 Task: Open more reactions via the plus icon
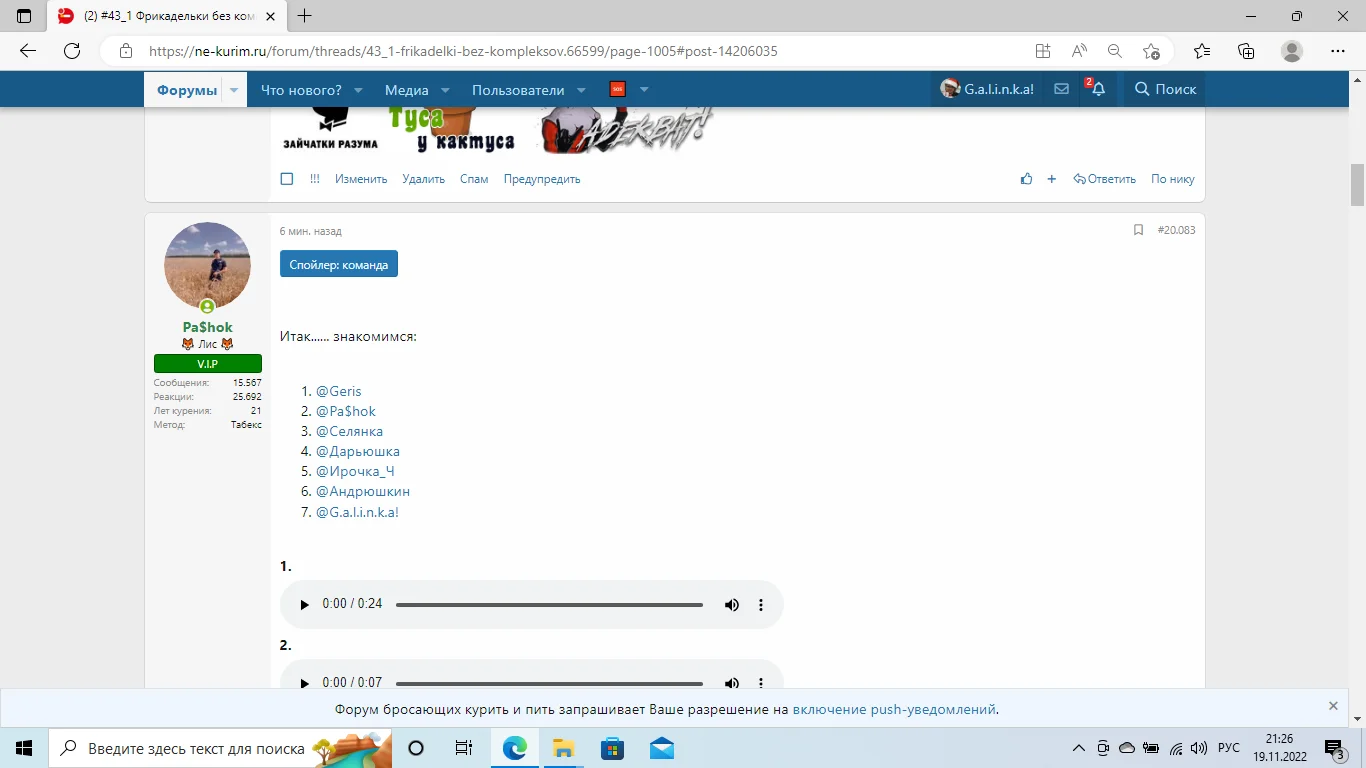click(x=1051, y=178)
